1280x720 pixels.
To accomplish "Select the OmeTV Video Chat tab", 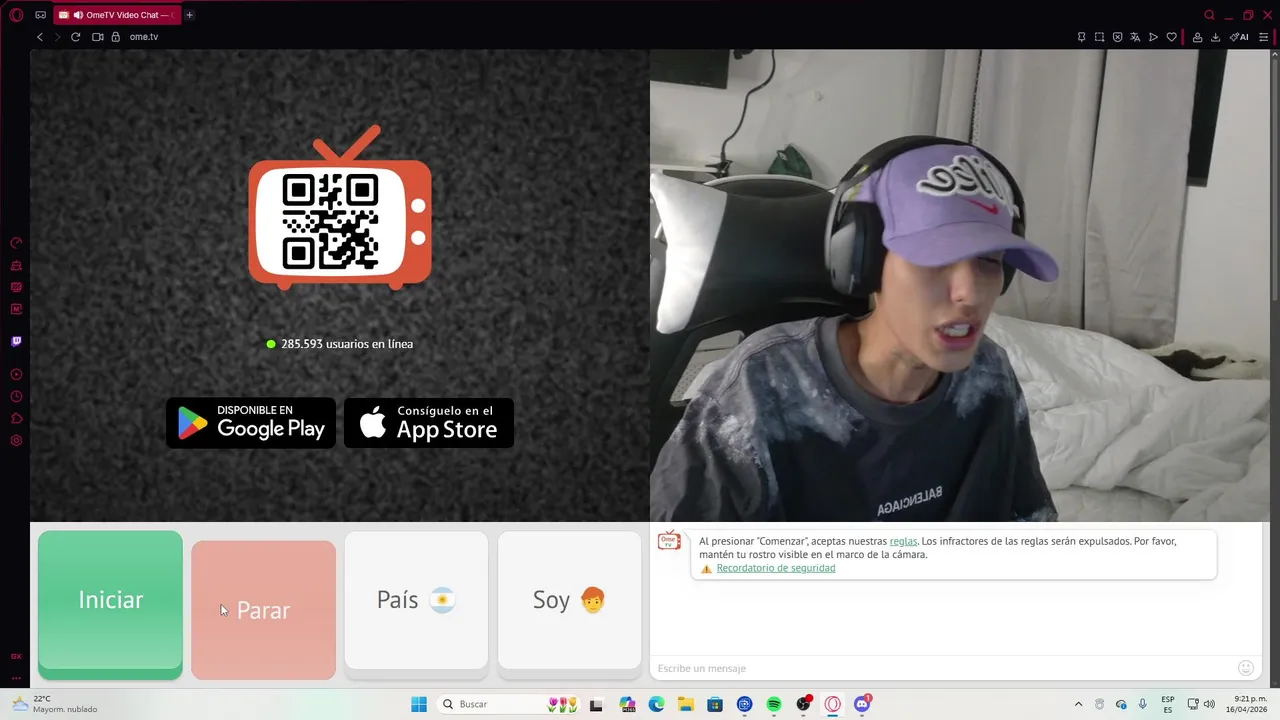I will 117,15.
